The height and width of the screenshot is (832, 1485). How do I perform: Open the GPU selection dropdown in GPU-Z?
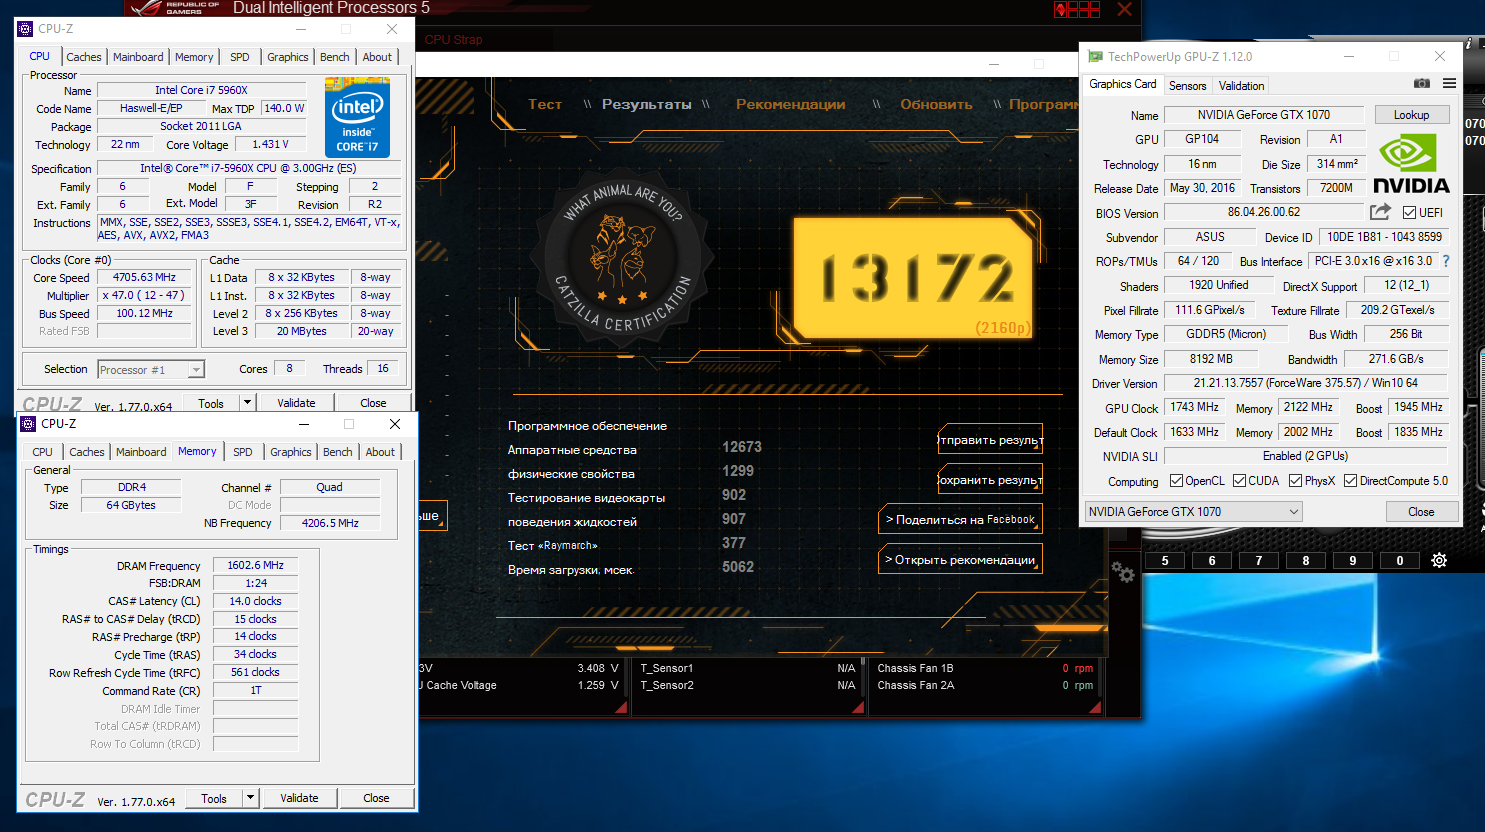(1193, 511)
